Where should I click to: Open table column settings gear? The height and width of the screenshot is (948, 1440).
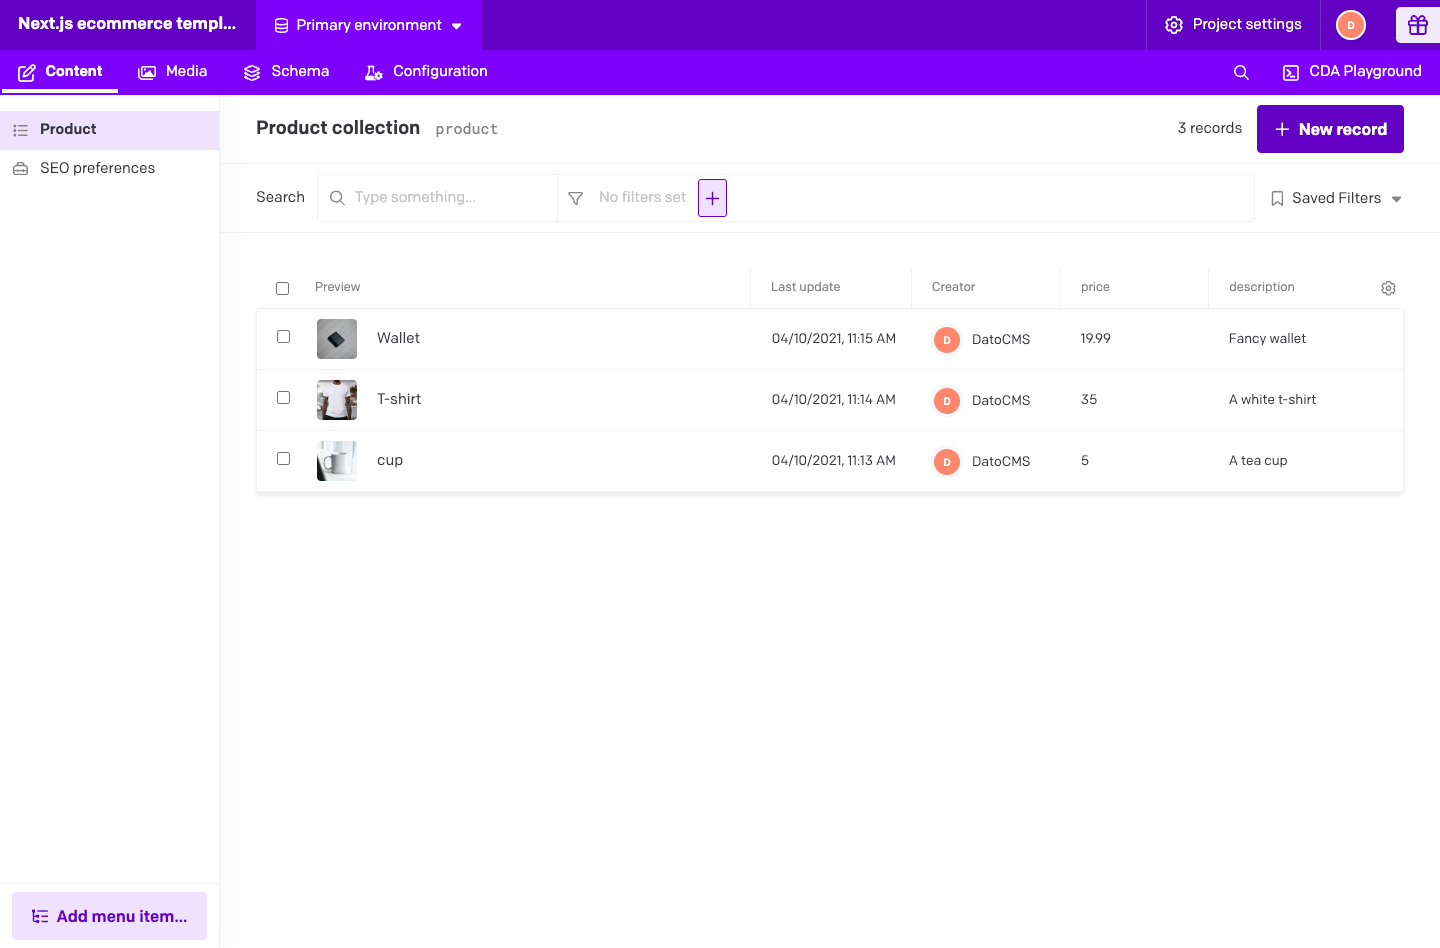coord(1388,288)
